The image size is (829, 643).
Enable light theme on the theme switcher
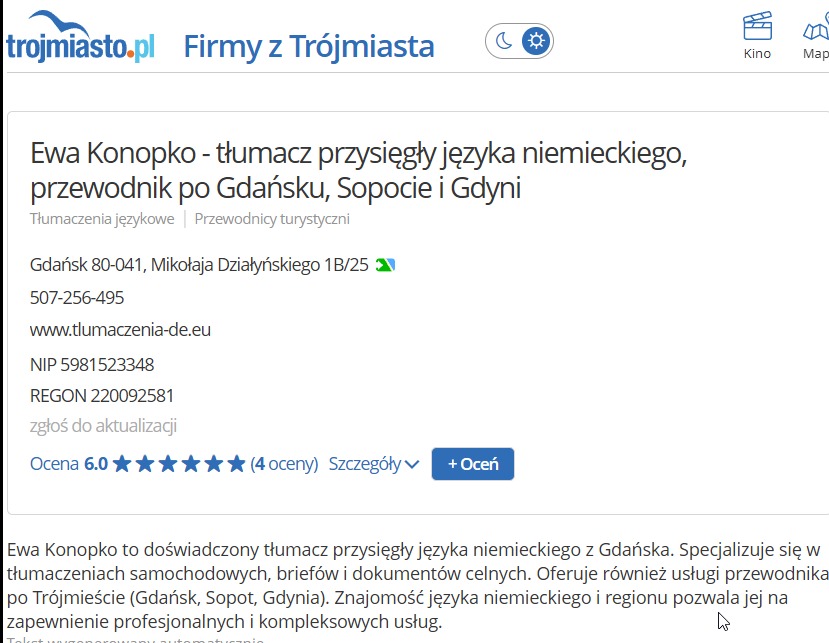[x=535, y=40]
